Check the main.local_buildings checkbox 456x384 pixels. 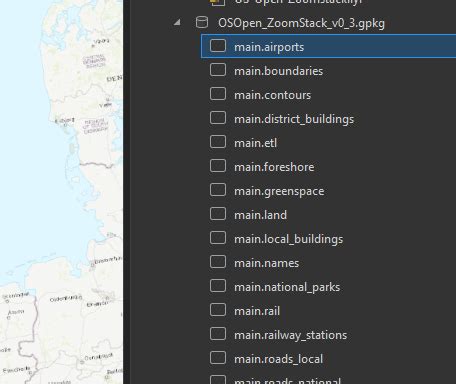218,238
